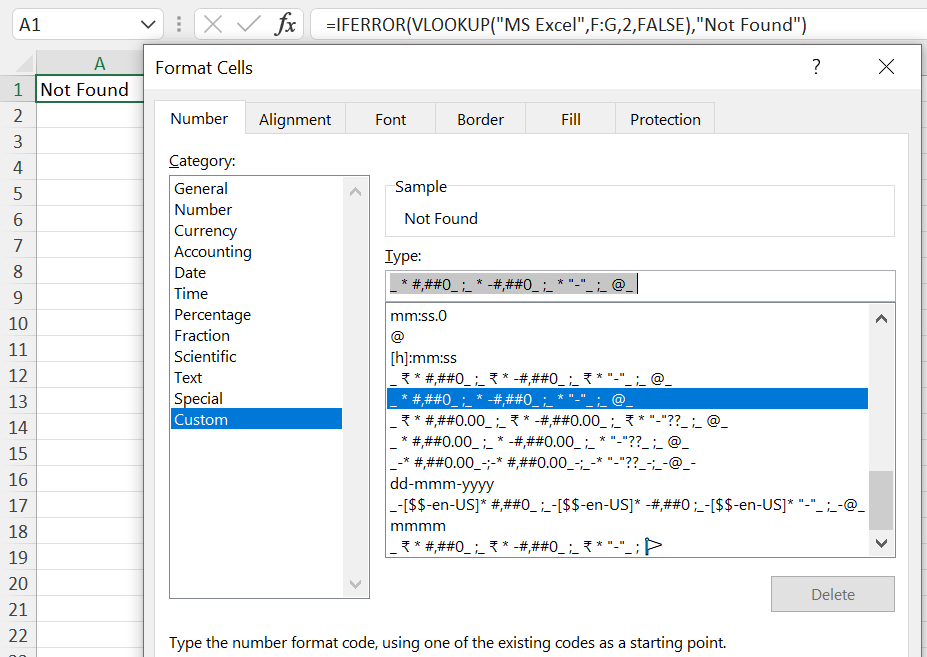Choose the dd-mmm-yyyy format type

627,484
